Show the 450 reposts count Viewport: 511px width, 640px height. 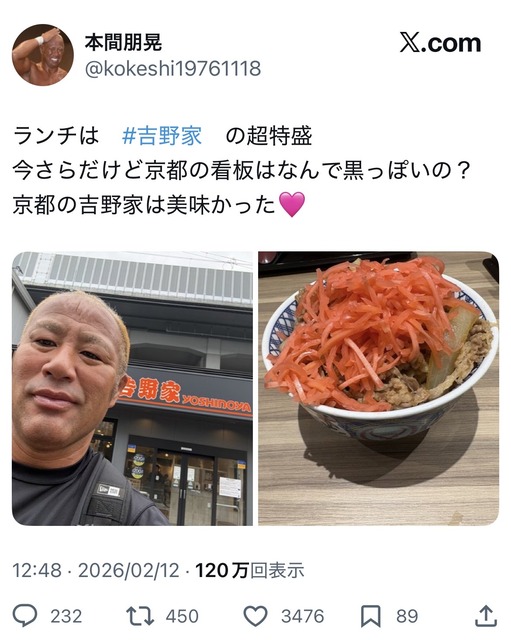182,616
